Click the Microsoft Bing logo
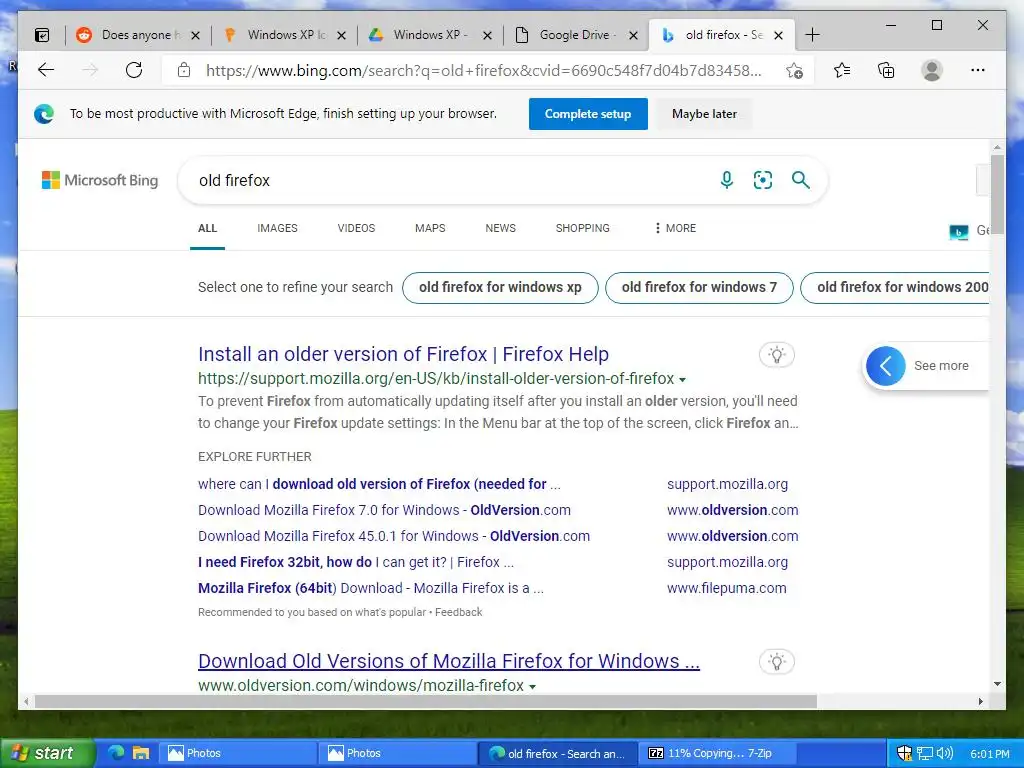 [100, 180]
